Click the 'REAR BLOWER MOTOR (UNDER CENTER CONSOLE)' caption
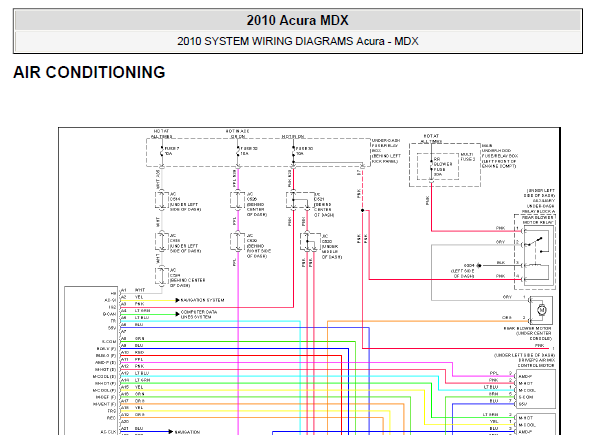 528,333
